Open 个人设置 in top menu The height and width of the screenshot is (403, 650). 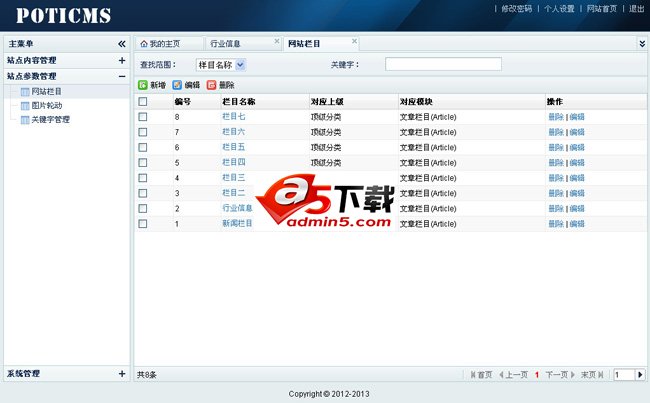[559, 9]
